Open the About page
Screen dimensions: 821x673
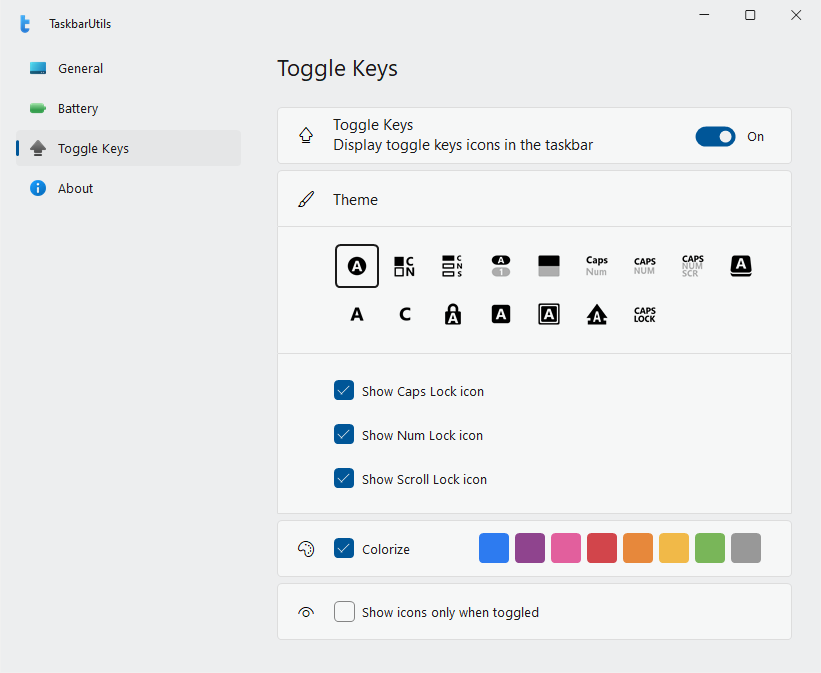tap(75, 188)
